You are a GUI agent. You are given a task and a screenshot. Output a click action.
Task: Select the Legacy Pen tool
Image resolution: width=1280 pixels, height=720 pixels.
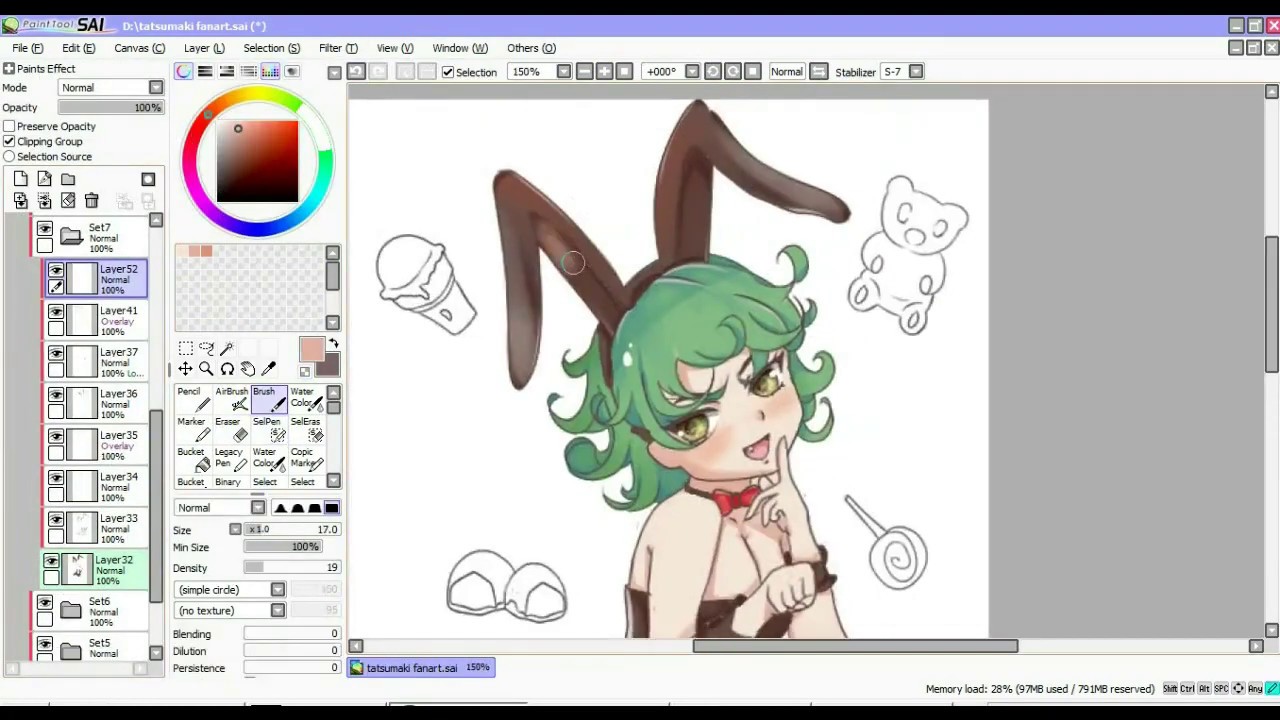231,460
